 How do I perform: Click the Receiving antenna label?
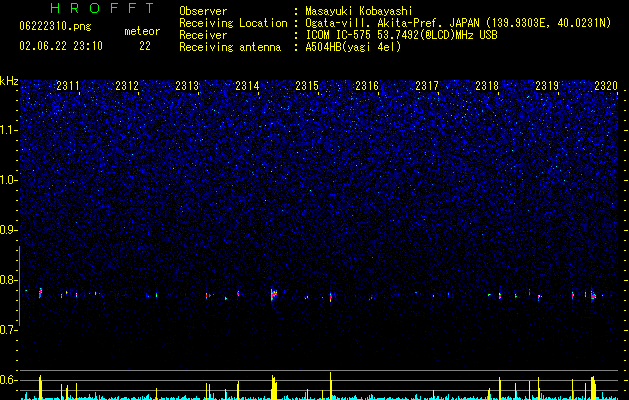coord(230,47)
